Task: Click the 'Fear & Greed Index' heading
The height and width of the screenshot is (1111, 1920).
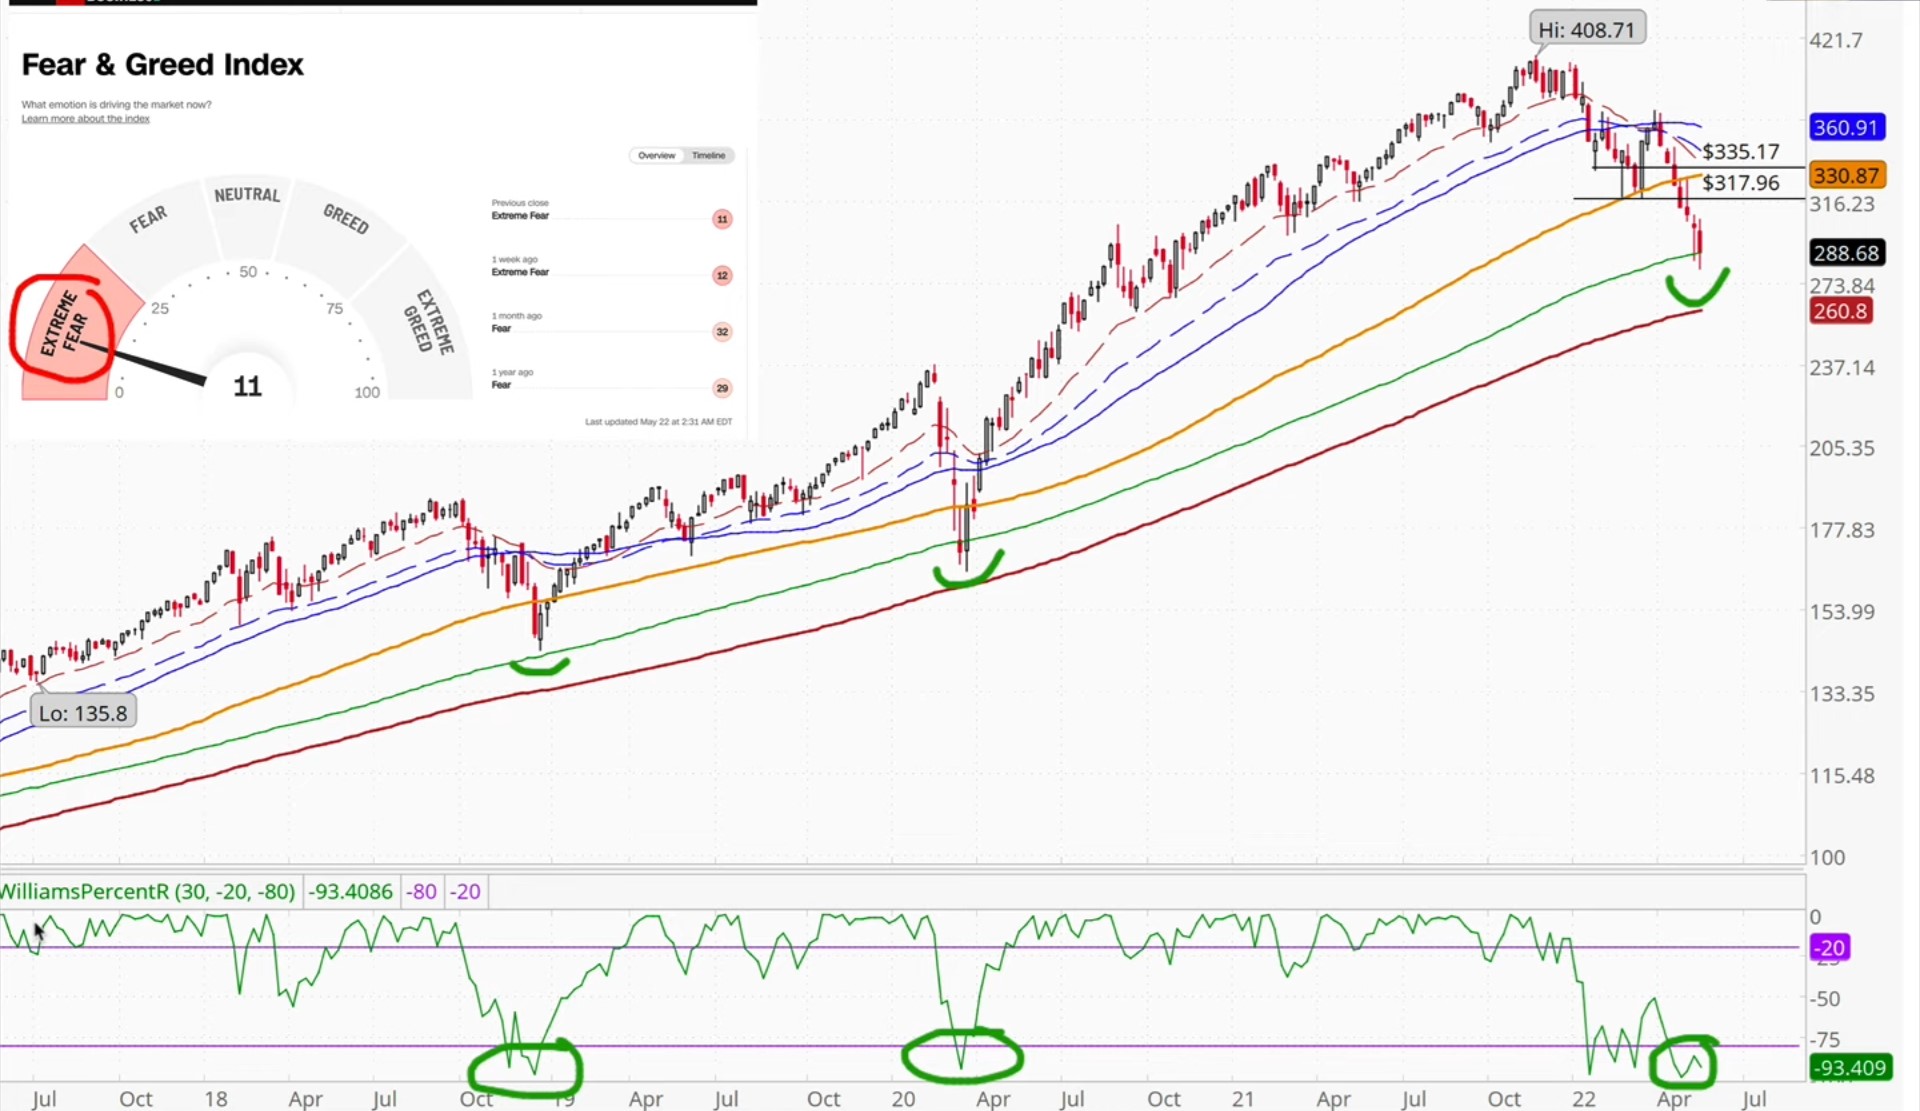Action: 162,64
